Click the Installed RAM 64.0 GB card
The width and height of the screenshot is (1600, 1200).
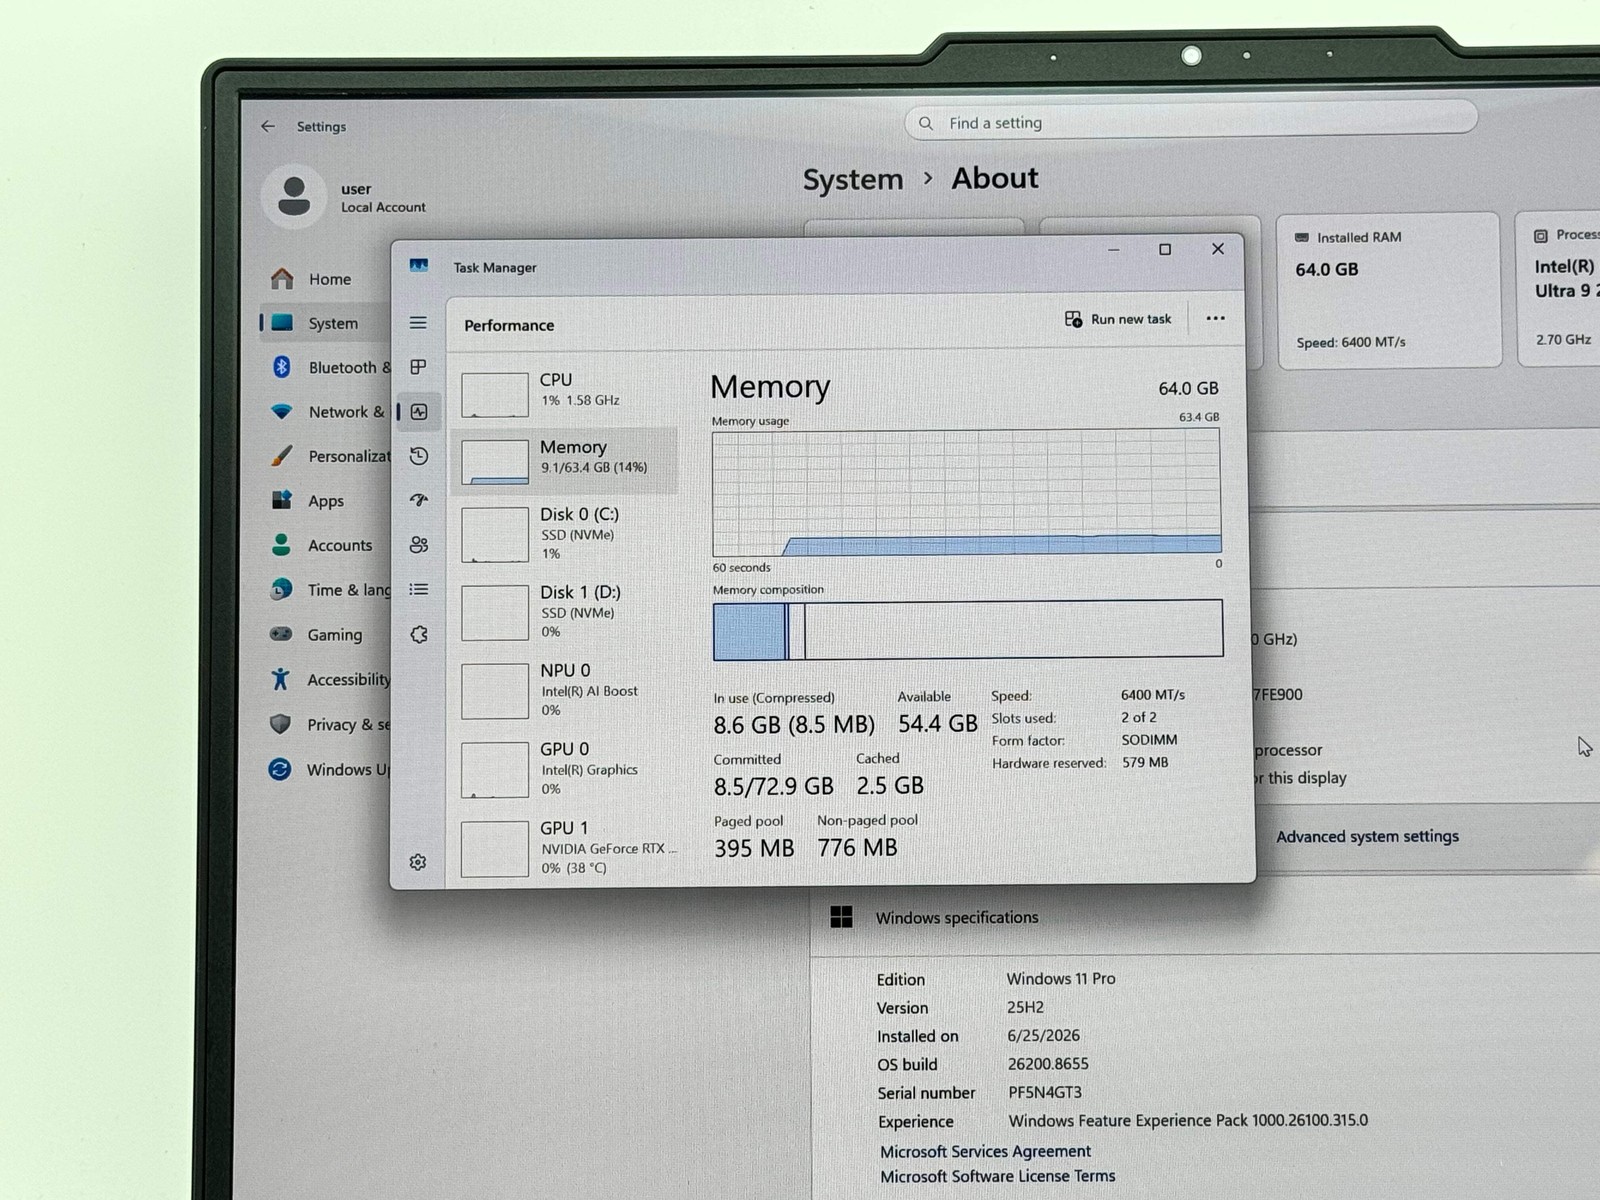coord(1389,290)
